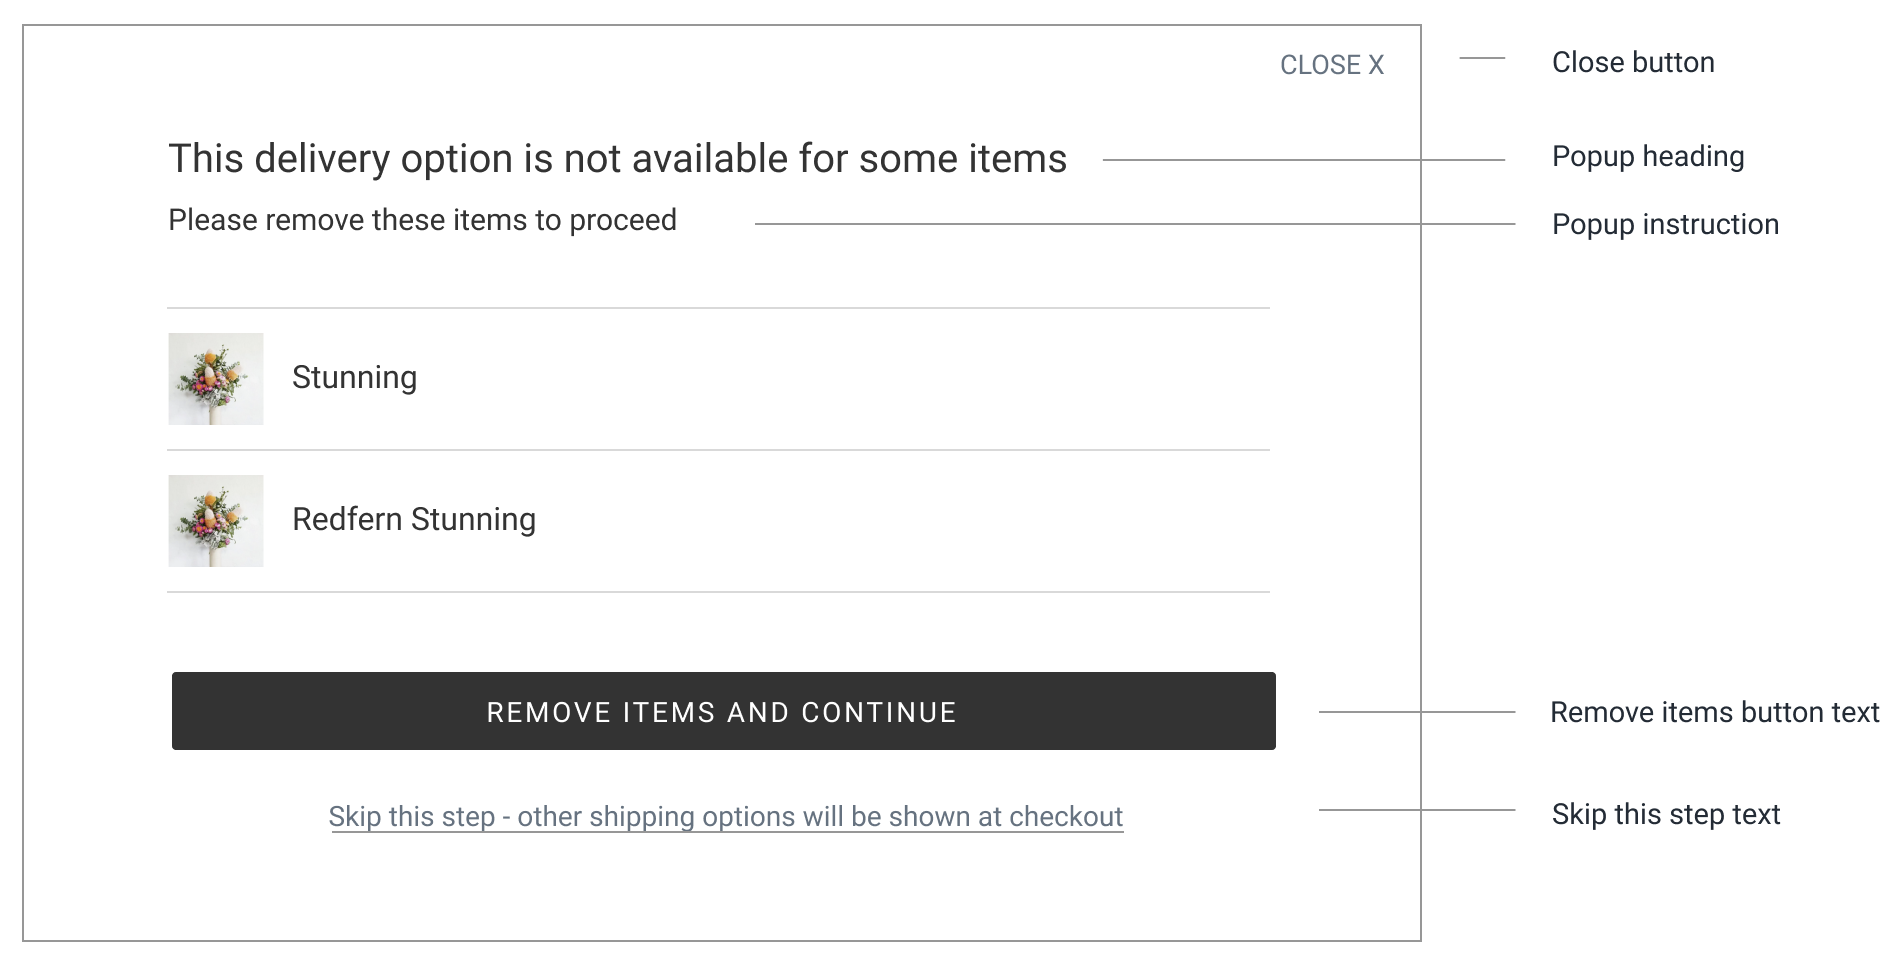Screen dimensions: 1904x974
Task: Click the Stunning item name
Action: 354,378
